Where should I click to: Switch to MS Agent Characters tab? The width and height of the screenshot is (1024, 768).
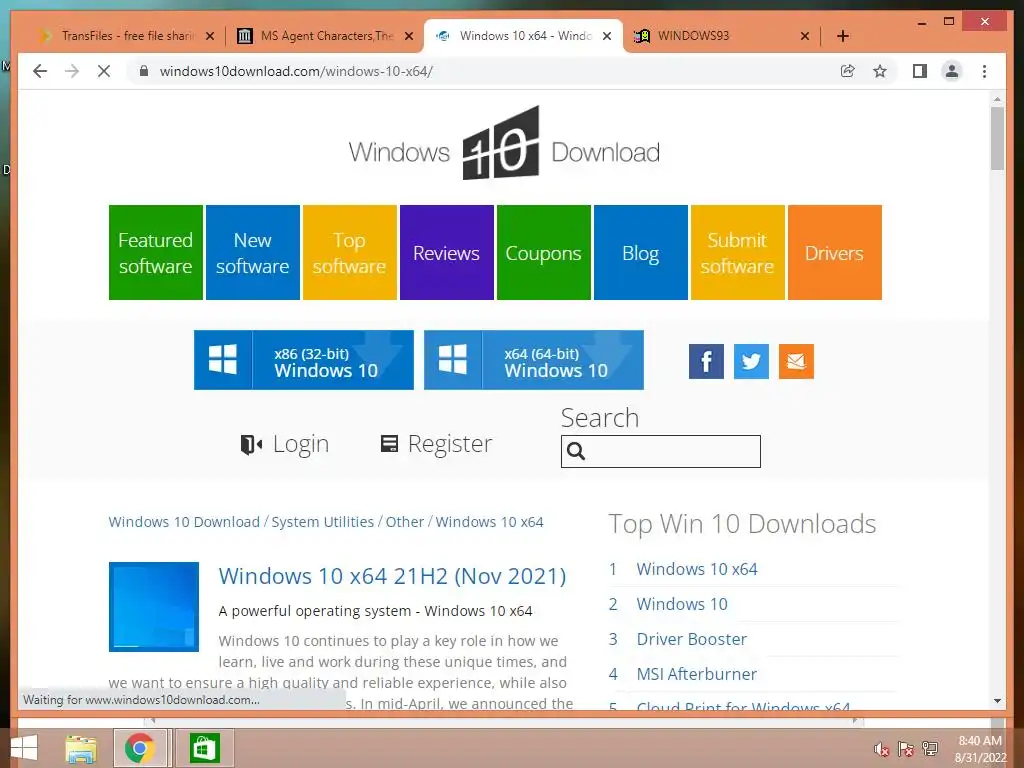pyautogui.click(x=325, y=36)
